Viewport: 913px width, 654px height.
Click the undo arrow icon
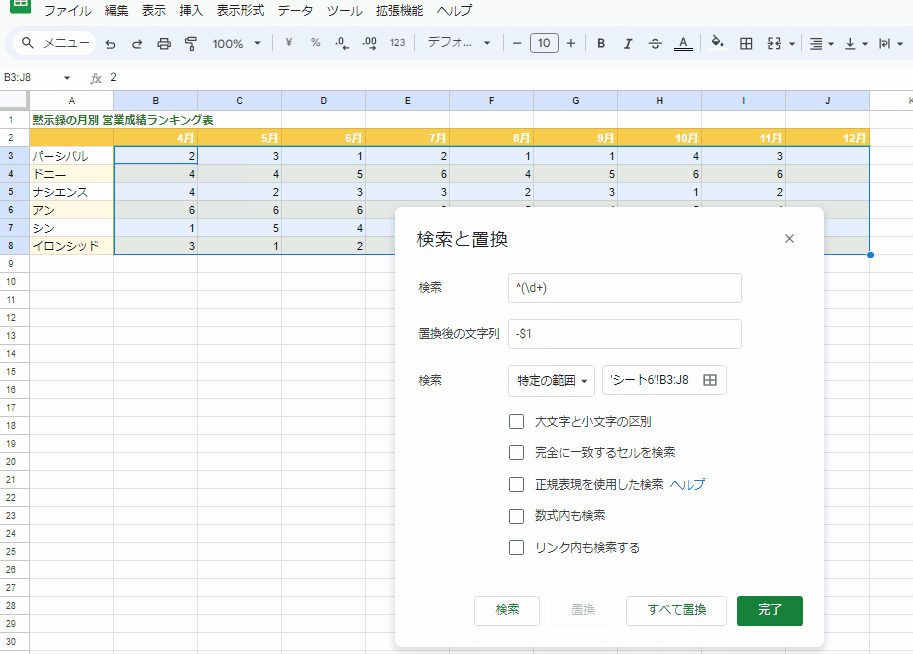pyautogui.click(x=110, y=44)
